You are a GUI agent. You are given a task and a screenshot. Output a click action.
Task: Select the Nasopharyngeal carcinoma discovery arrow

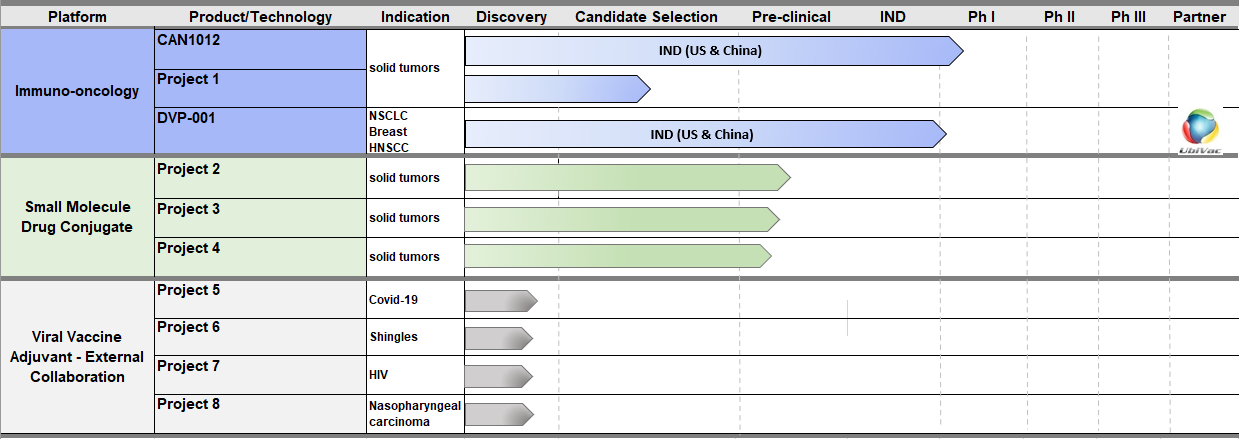499,414
